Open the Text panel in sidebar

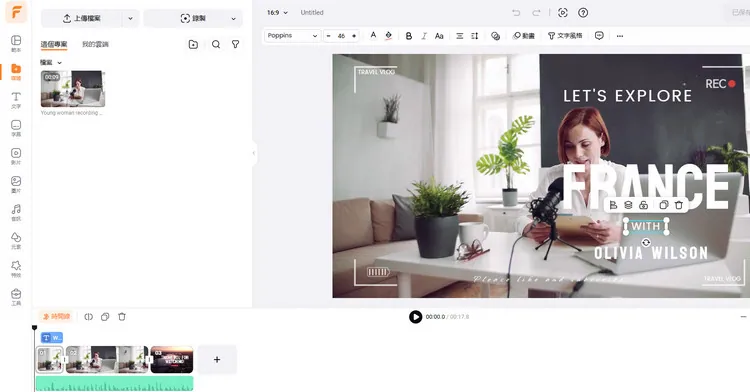point(16,99)
